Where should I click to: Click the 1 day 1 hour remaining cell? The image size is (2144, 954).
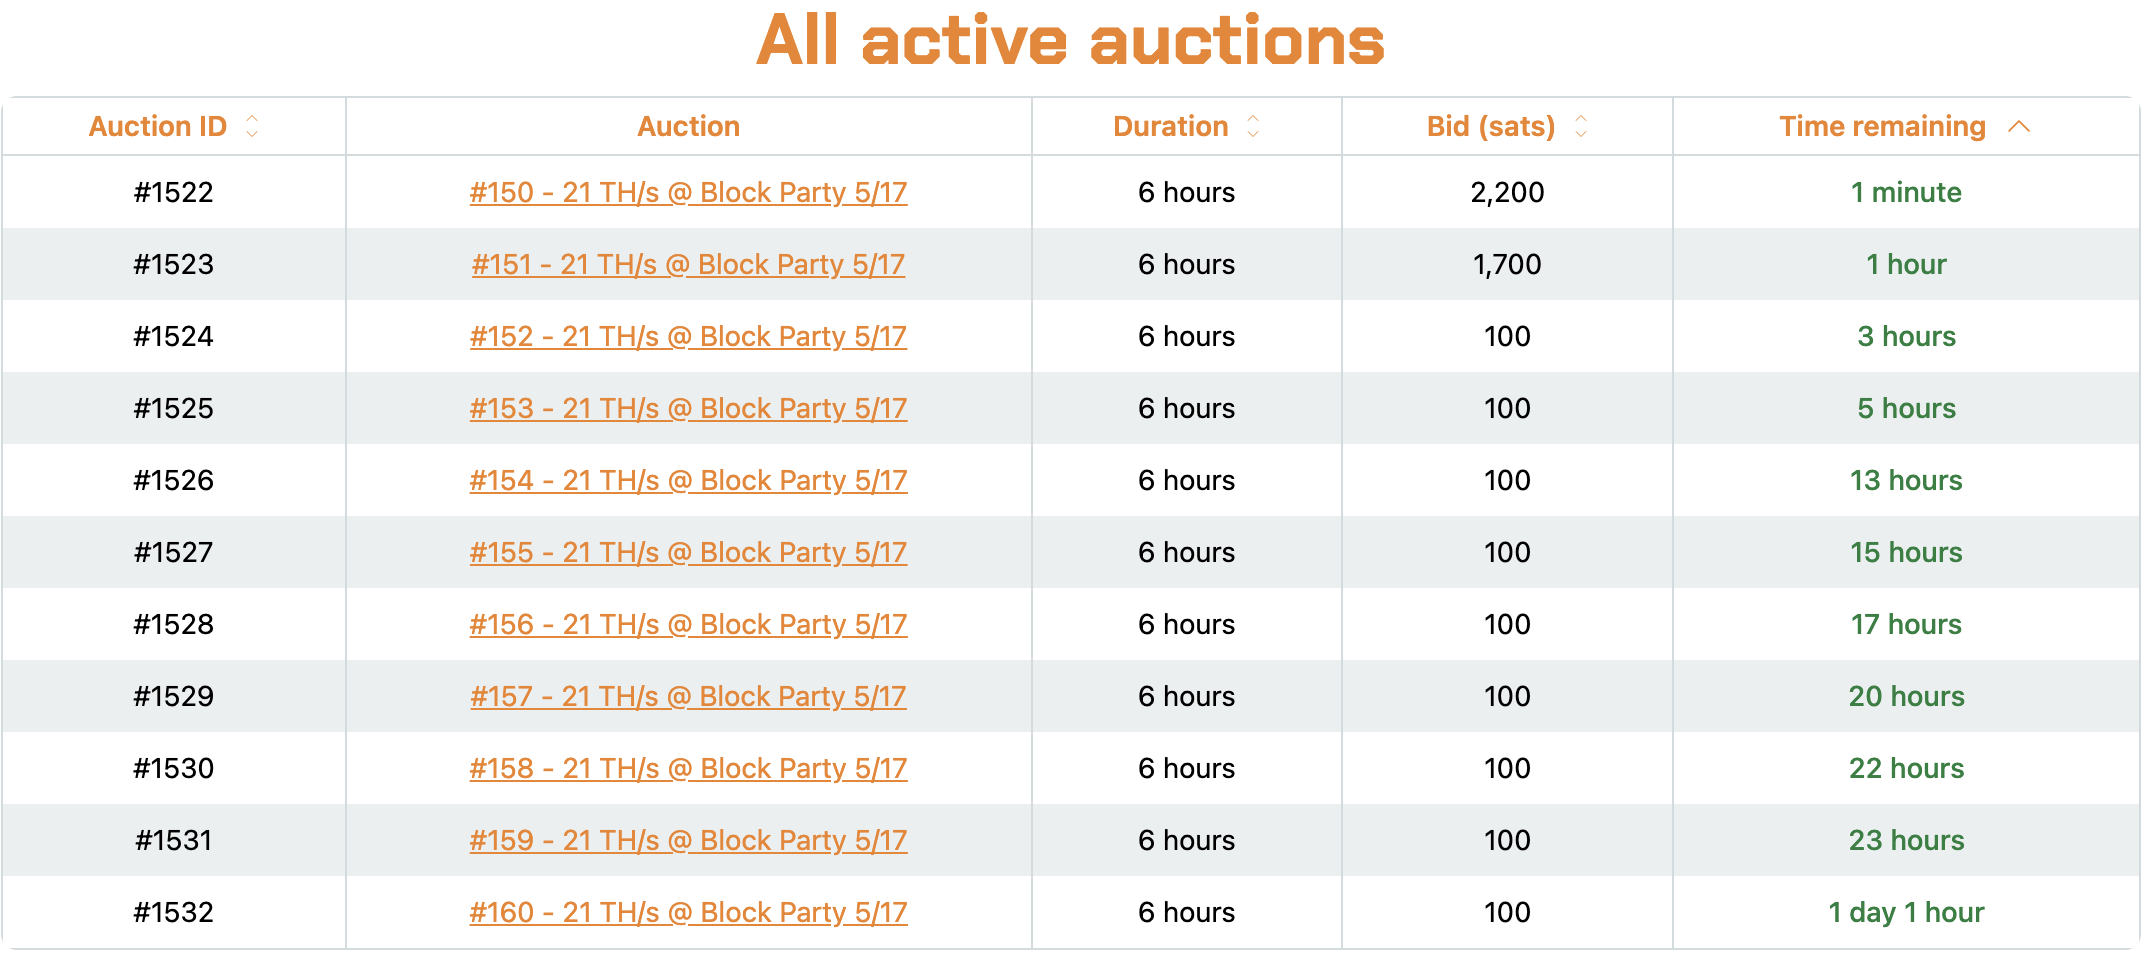coord(1906,912)
